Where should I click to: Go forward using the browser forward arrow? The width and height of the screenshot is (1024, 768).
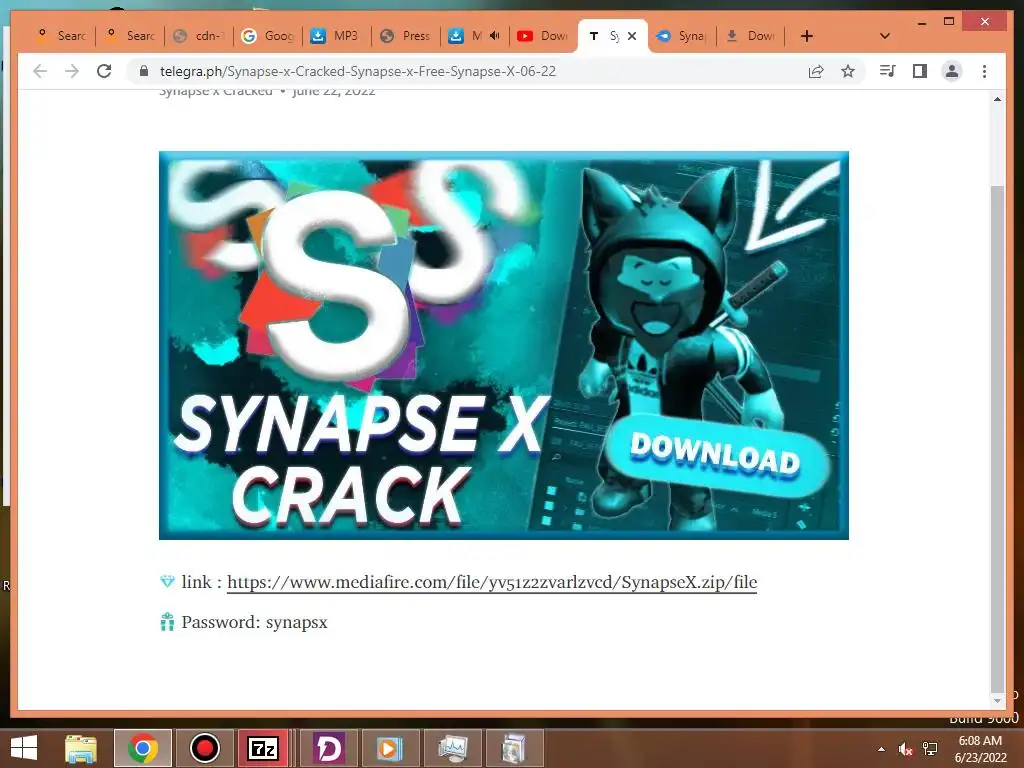(72, 71)
